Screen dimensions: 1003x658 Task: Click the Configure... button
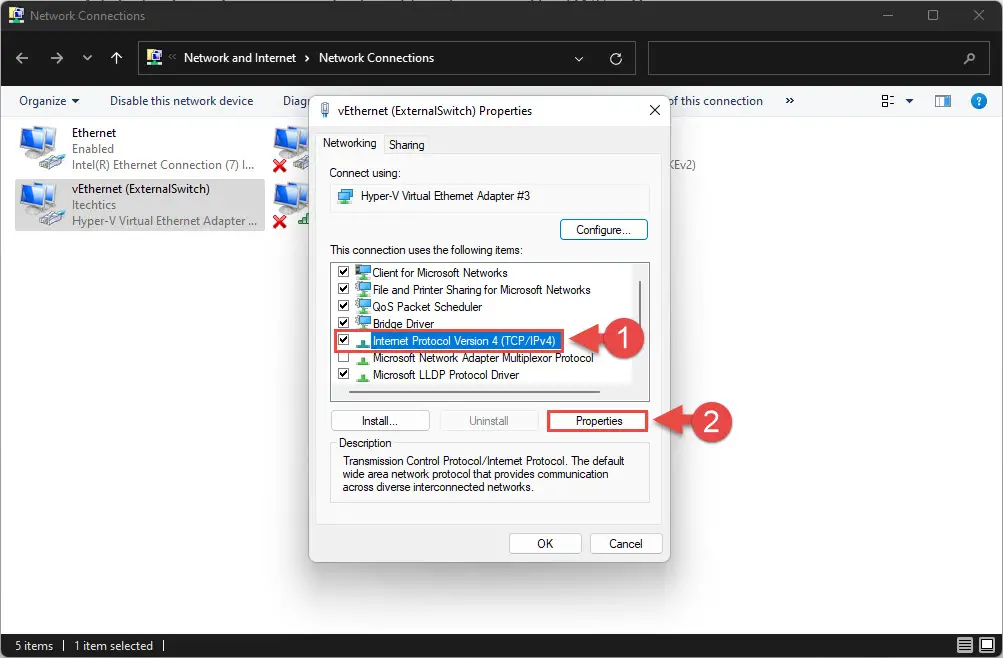(x=603, y=230)
